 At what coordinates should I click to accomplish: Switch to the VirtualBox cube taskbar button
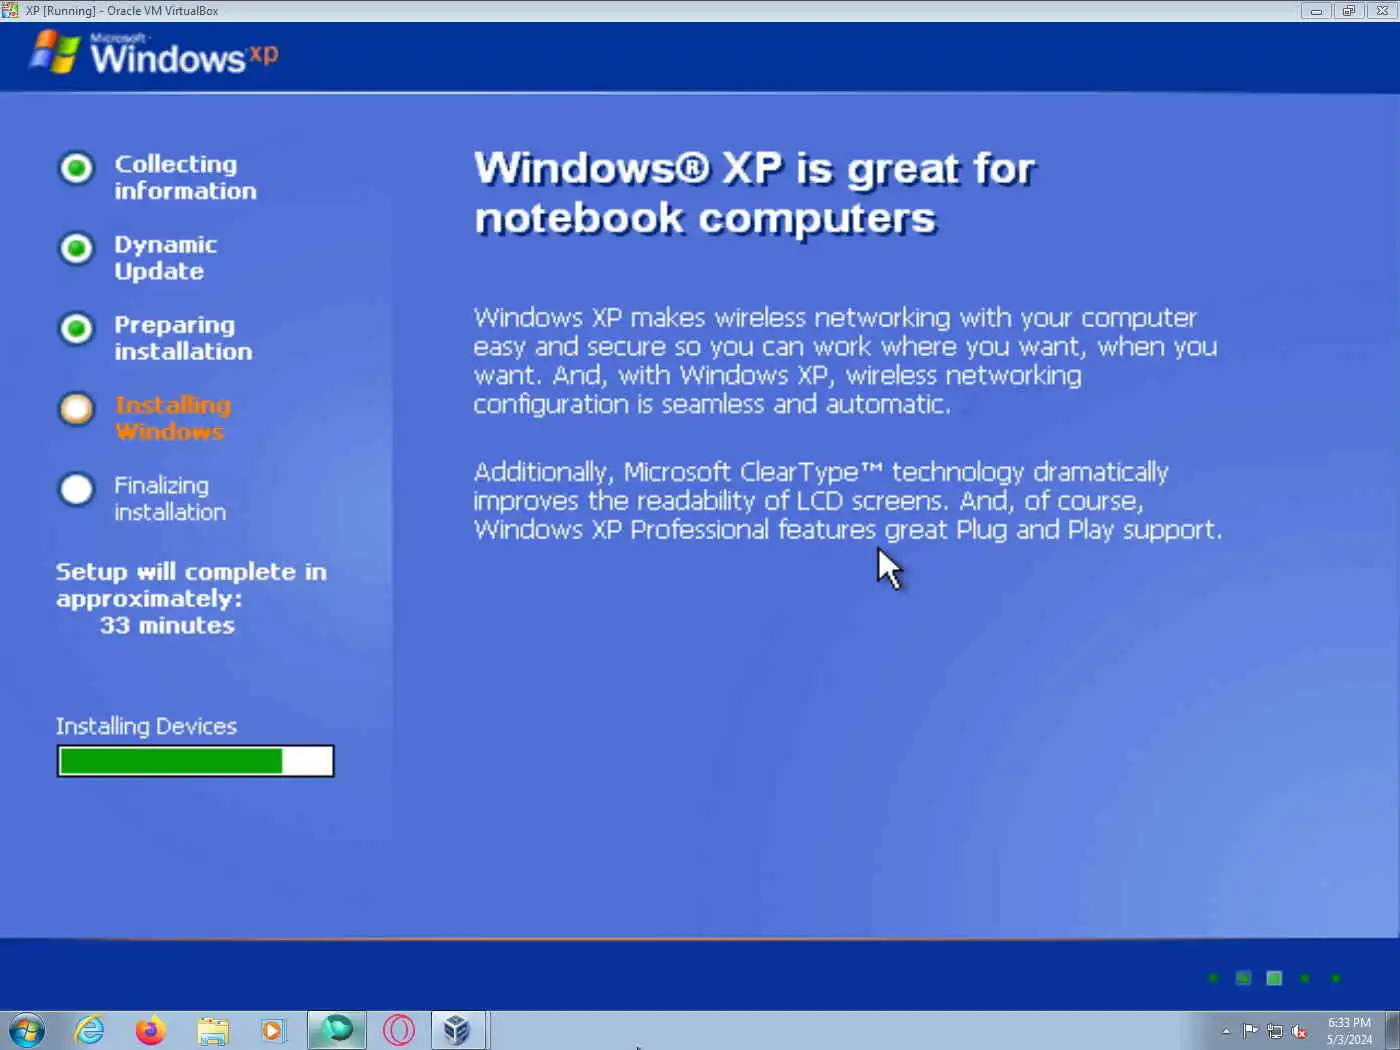point(458,1030)
